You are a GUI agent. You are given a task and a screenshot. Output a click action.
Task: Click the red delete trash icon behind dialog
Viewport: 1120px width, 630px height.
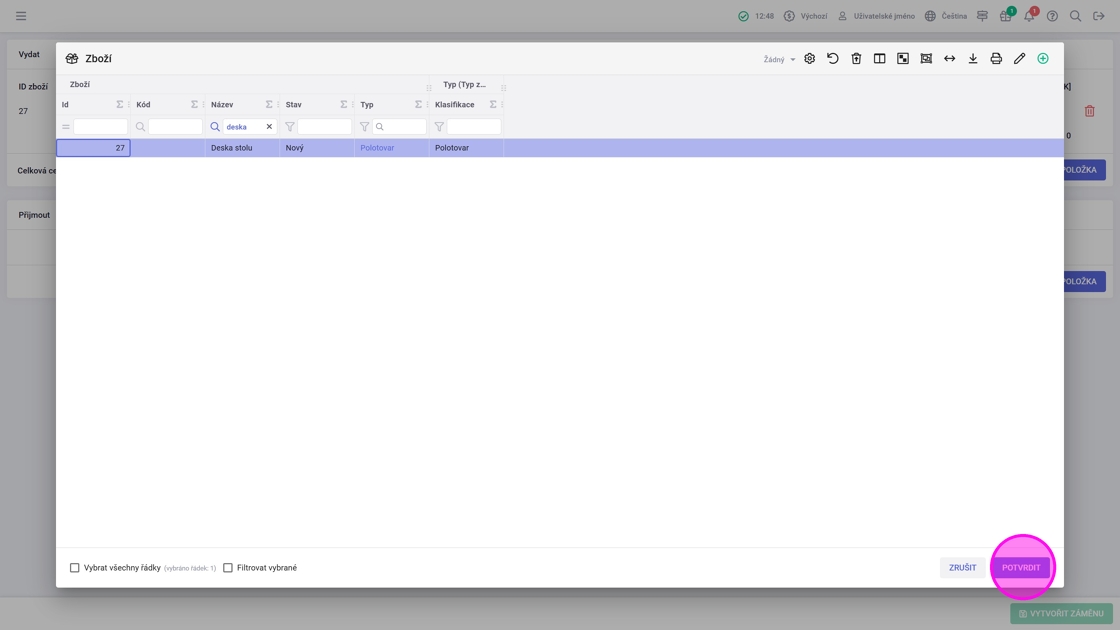1089,111
